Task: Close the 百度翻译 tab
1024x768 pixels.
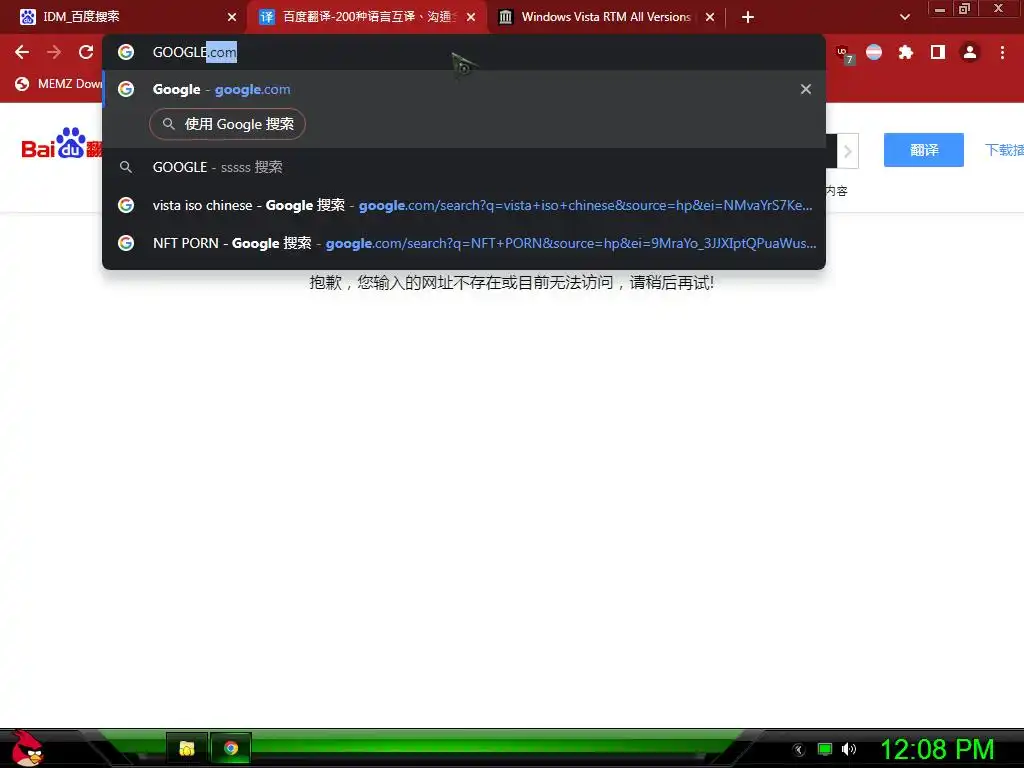Action: click(471, 17)
